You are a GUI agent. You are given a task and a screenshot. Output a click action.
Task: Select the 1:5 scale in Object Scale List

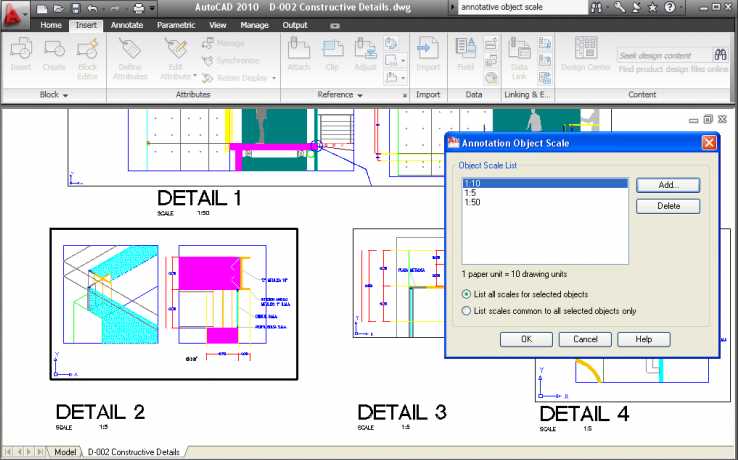545,193
